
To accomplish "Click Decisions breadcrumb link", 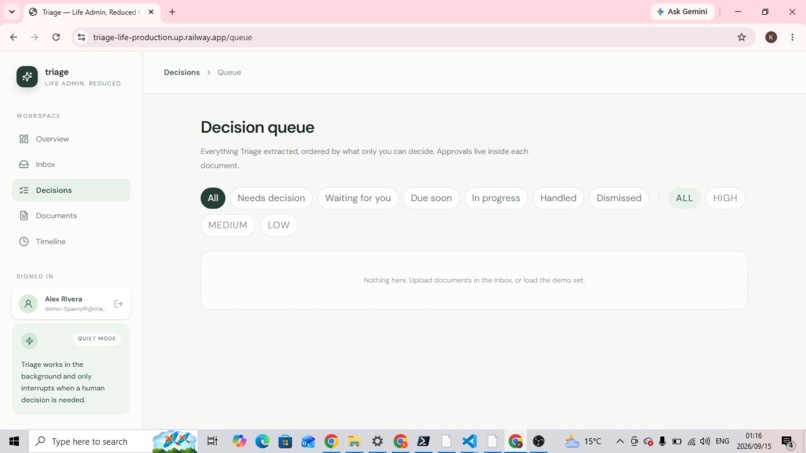I will [x=181, y=73].
